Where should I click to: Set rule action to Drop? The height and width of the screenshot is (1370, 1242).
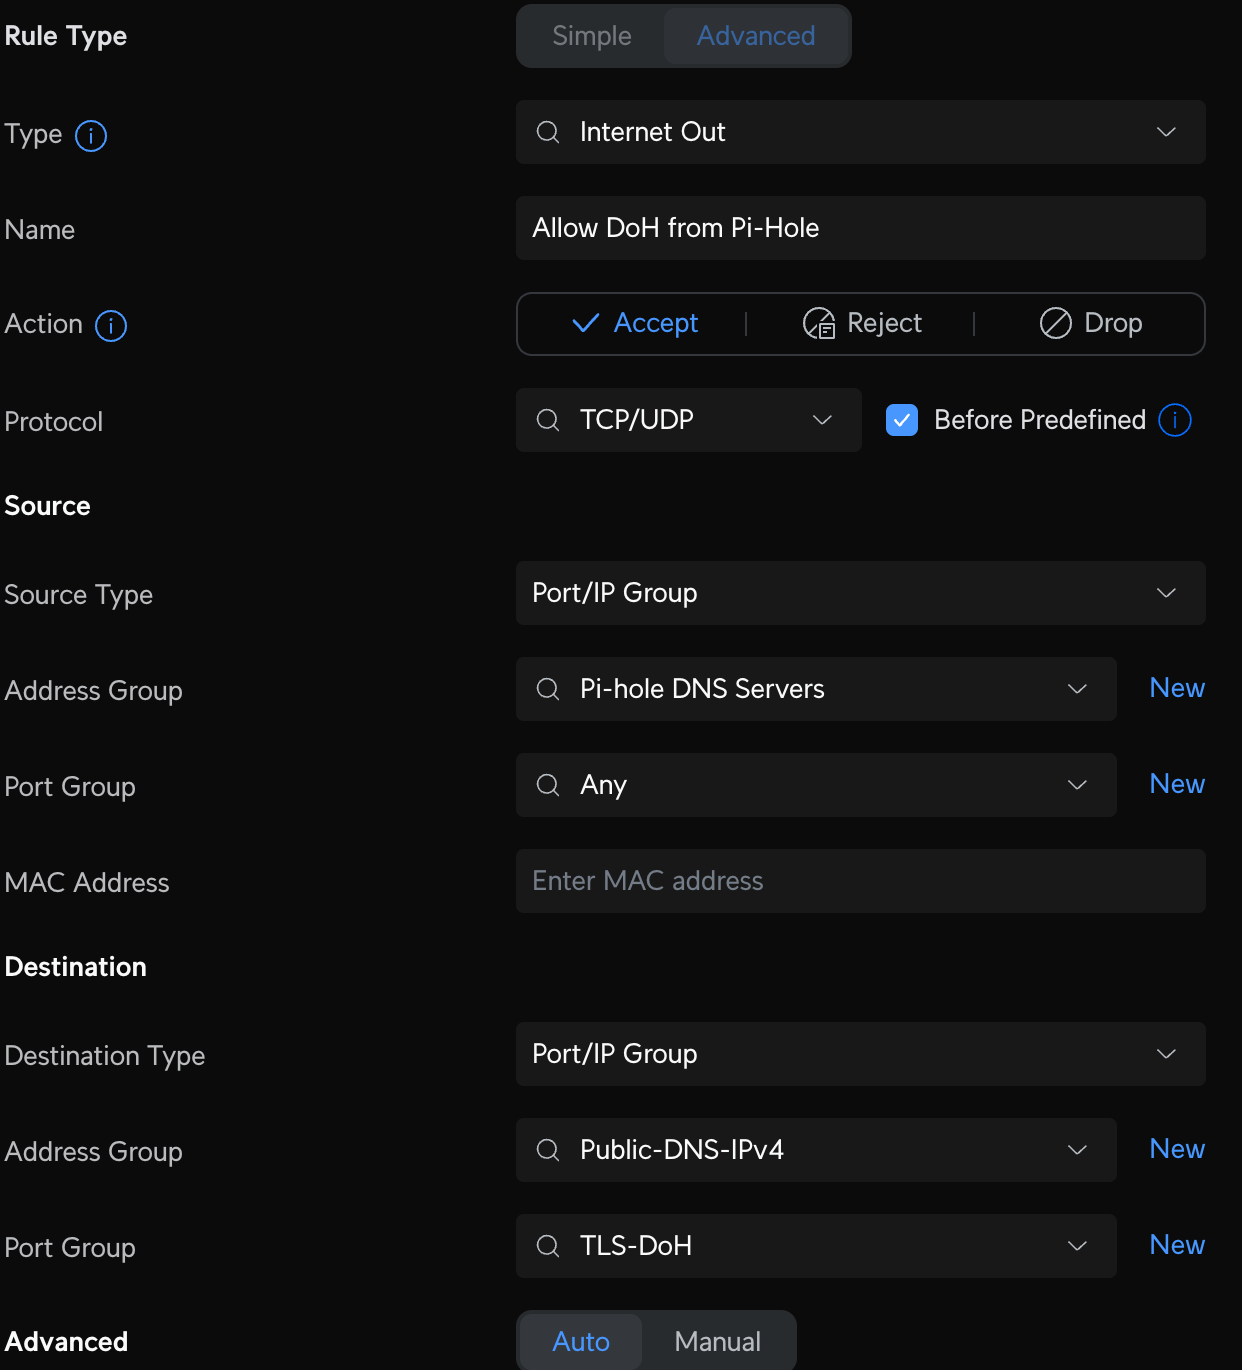(x=1091, y=324)
